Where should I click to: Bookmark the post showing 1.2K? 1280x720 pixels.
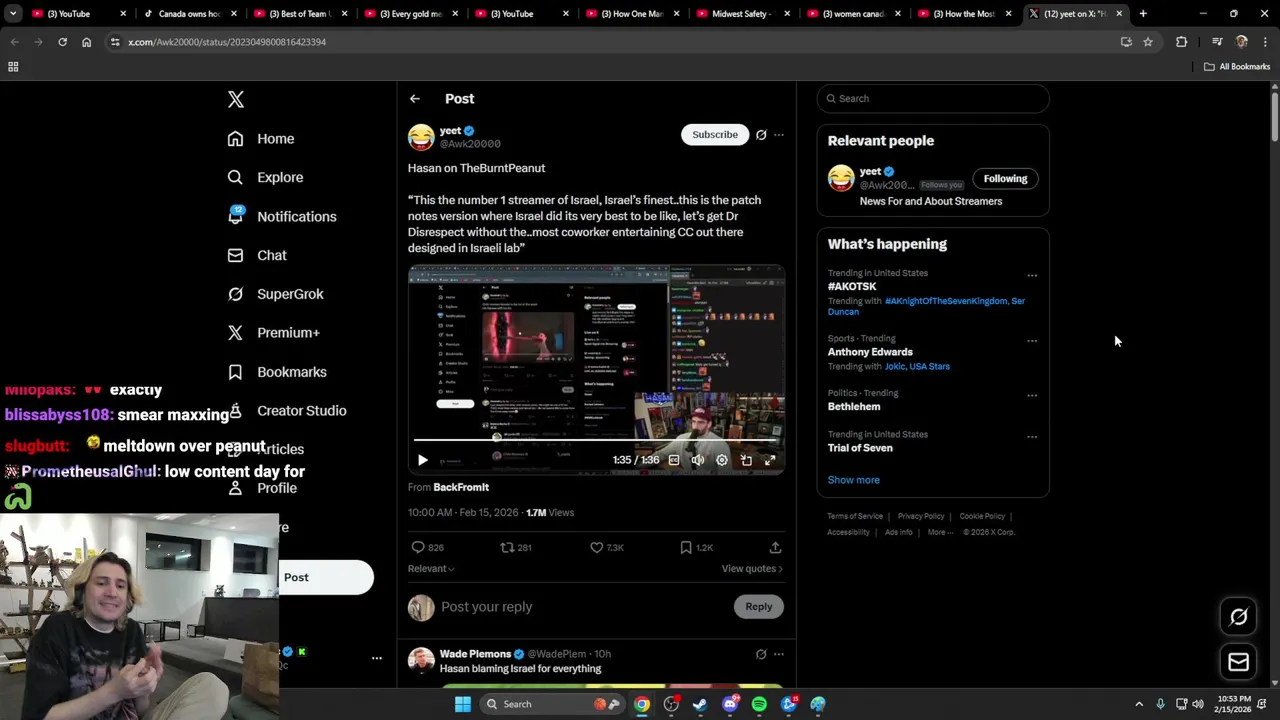point(696,548)
